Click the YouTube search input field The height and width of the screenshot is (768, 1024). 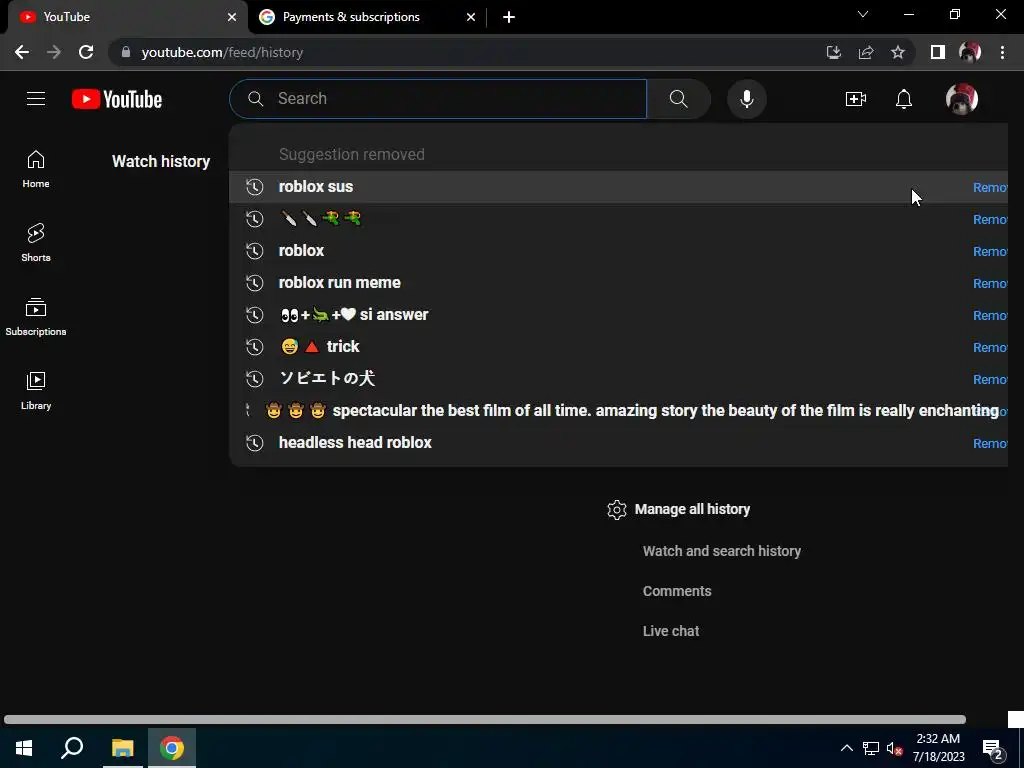click(438, 99)
